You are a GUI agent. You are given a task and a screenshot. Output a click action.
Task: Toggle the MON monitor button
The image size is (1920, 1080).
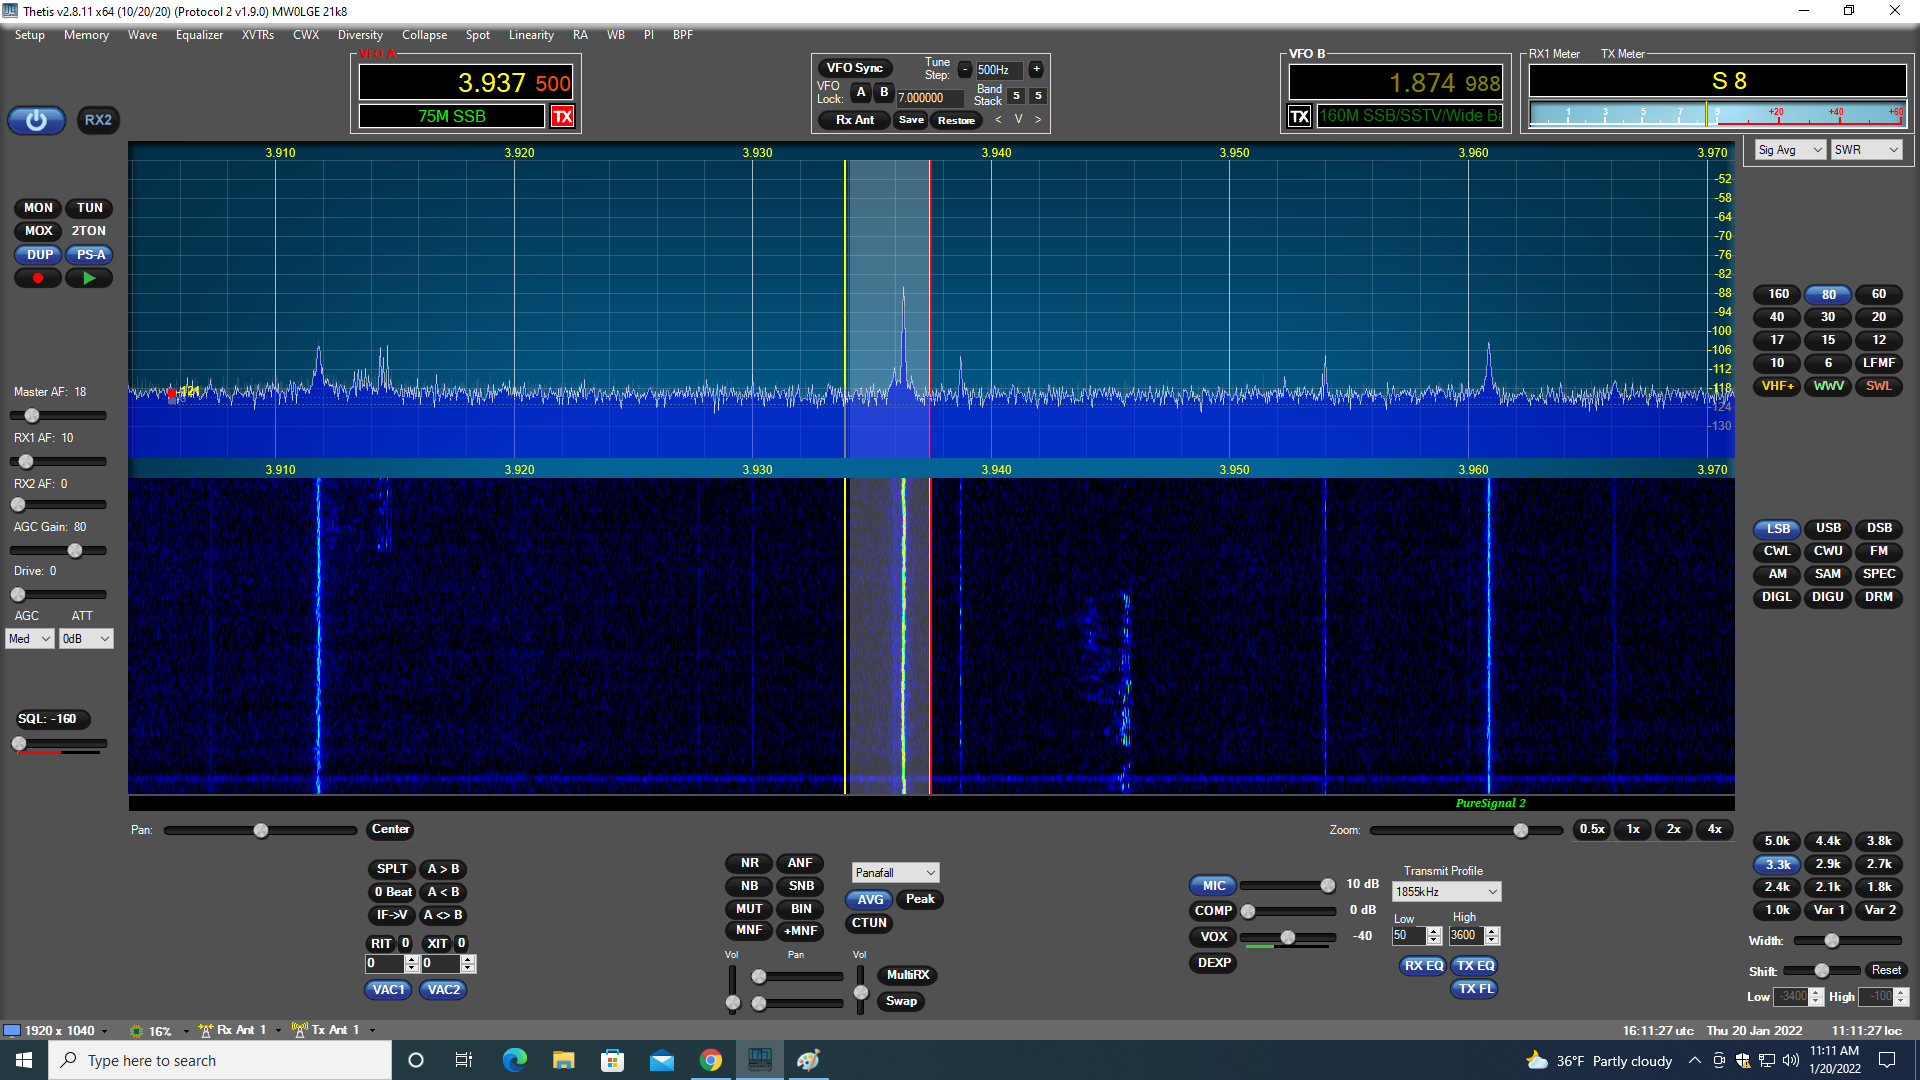(x=38, y=208)
